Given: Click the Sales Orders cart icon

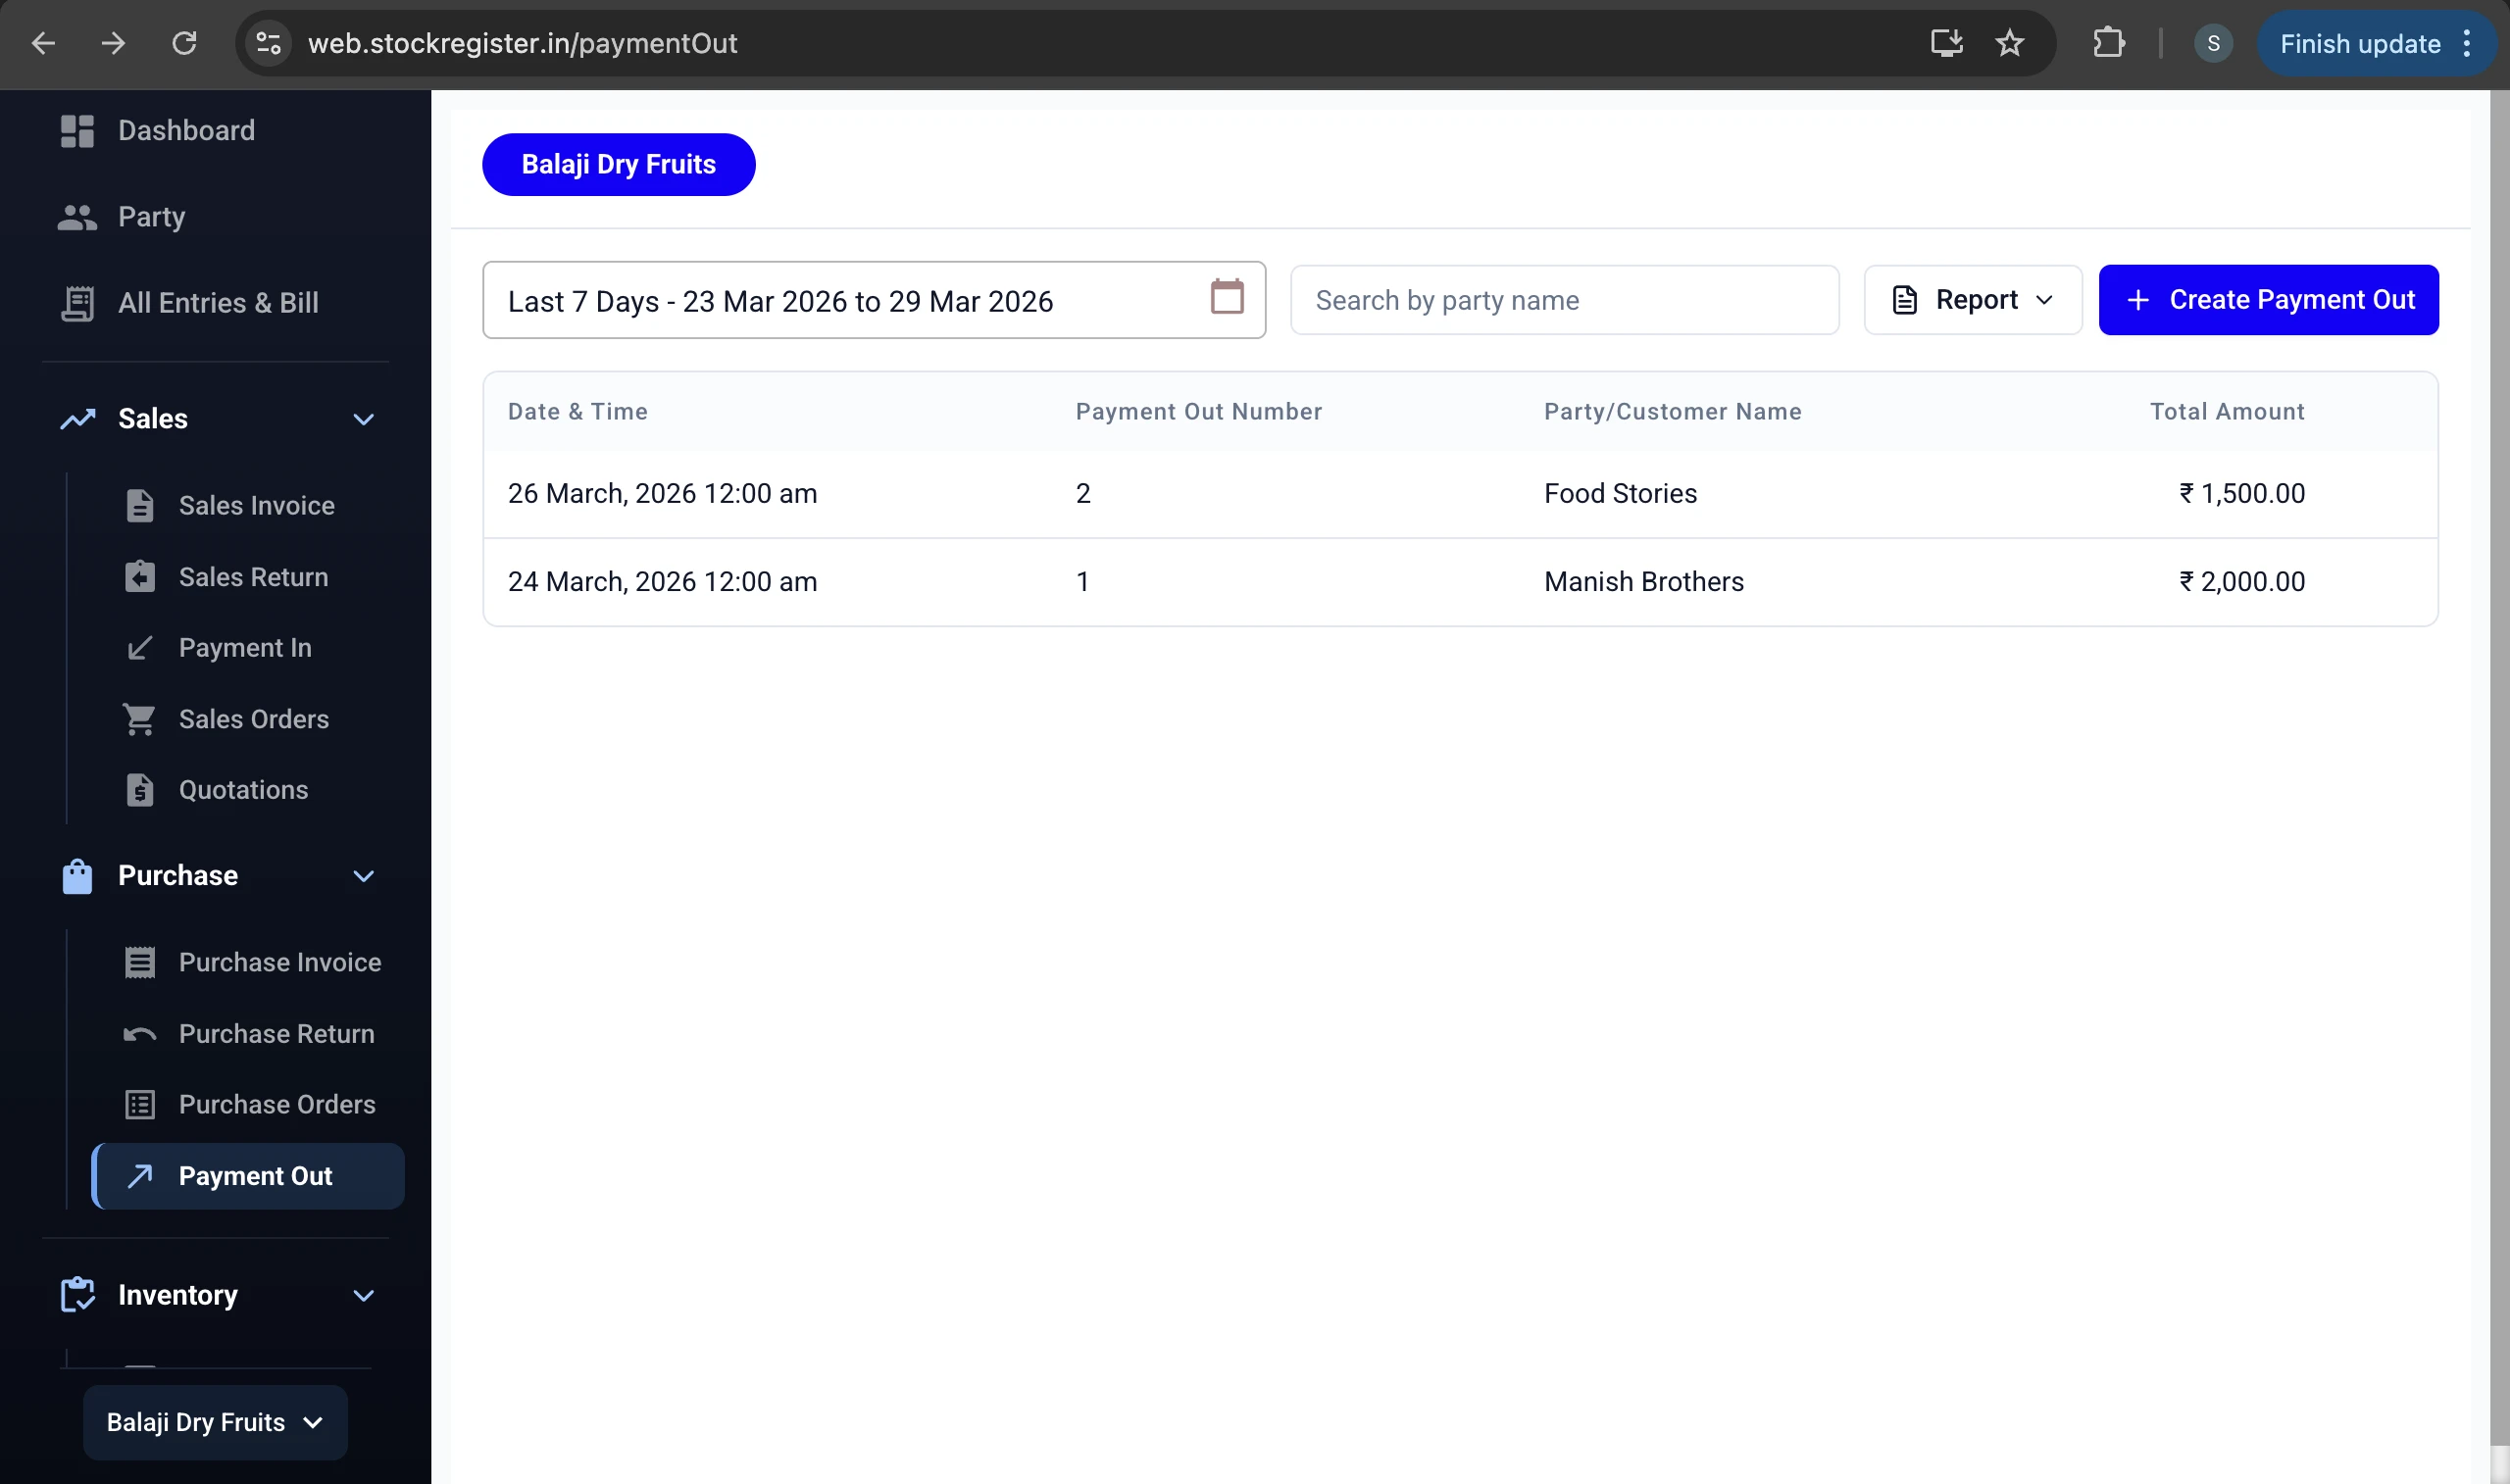Looking at the screenshot, I should point(139,718).
